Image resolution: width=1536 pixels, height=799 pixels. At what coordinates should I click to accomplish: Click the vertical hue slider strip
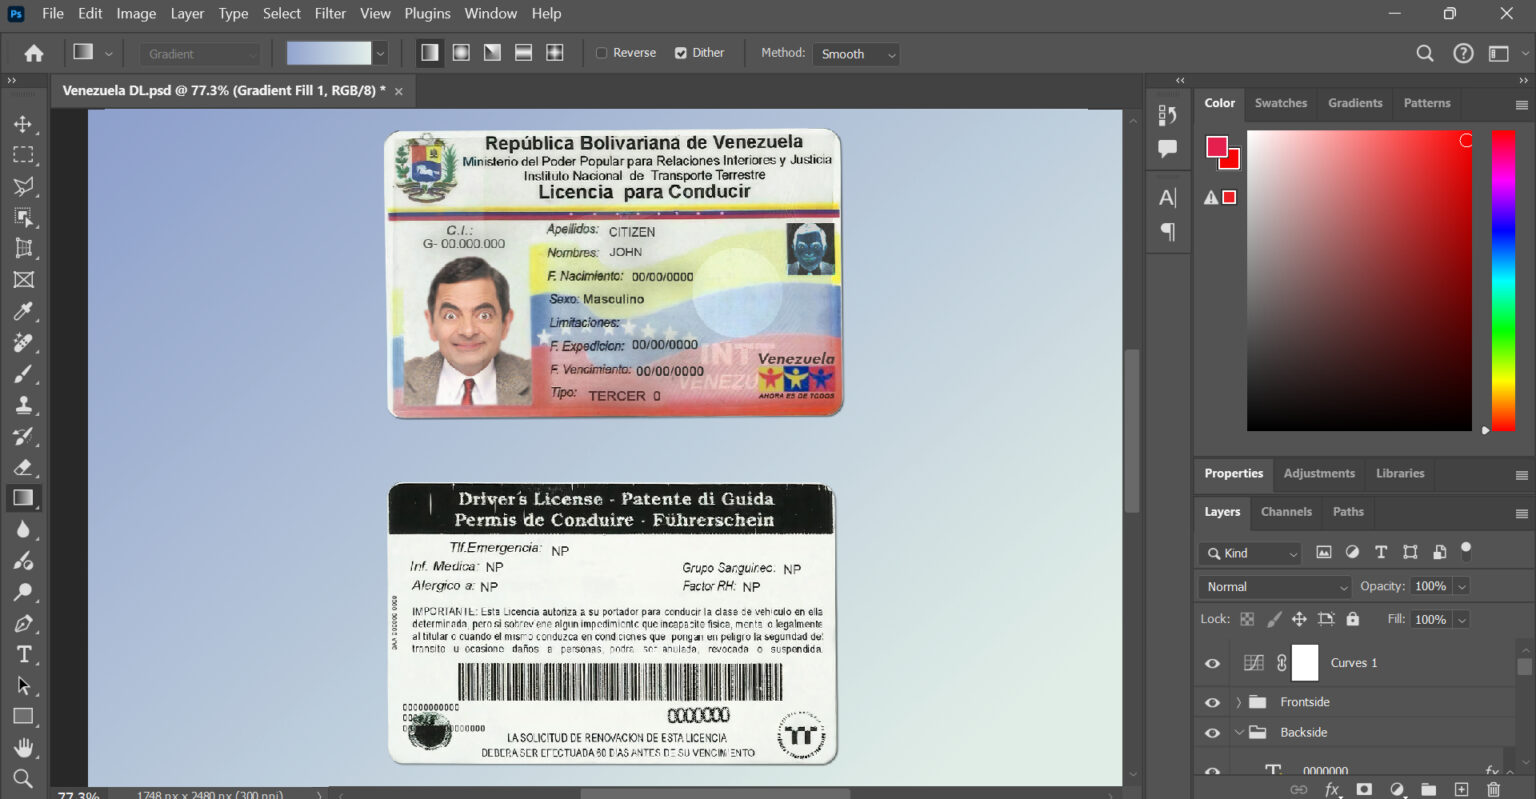click(x=1503, y=281)
